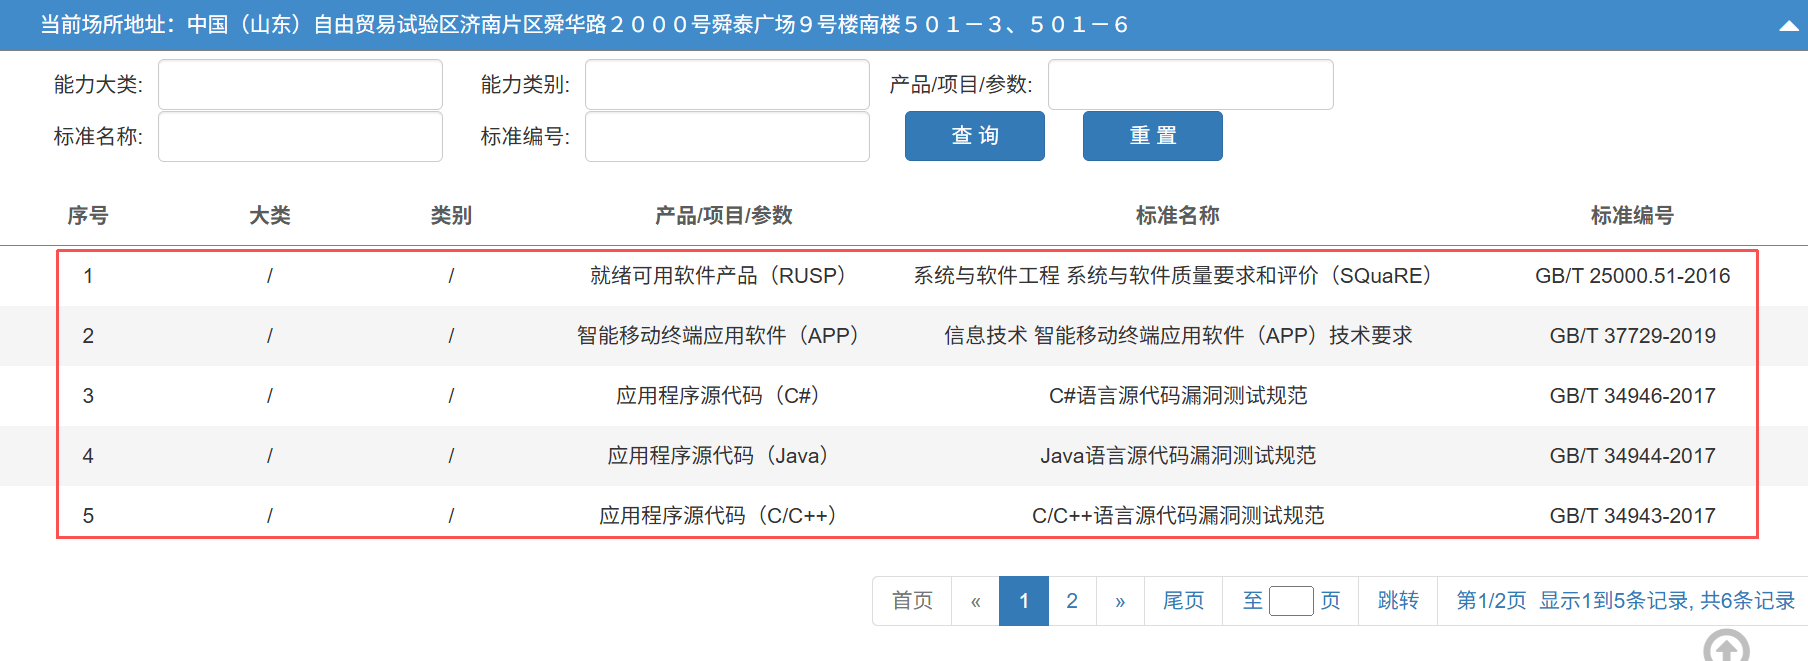The width and height of the screenshot is (1808, 661).
Task: Click the previous page « arrow
Action: [975, 601]
